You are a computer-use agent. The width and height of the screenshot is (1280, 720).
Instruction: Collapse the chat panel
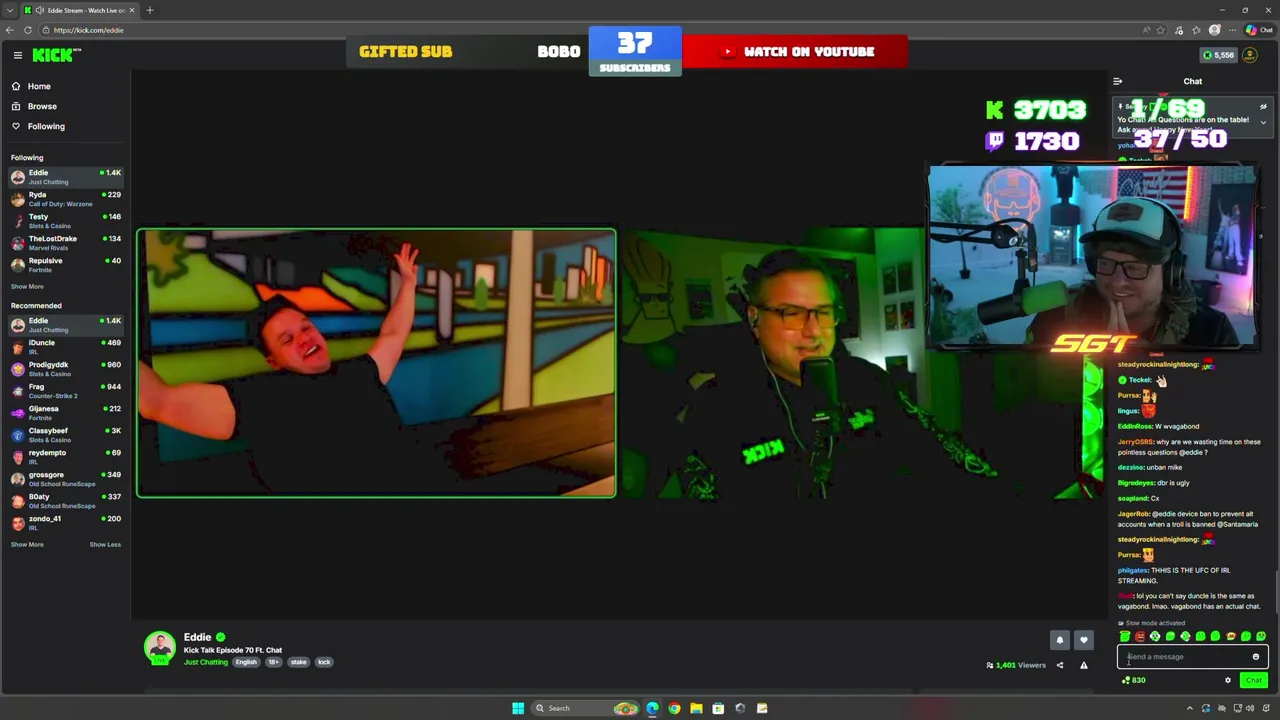[x=1117, y=81]
